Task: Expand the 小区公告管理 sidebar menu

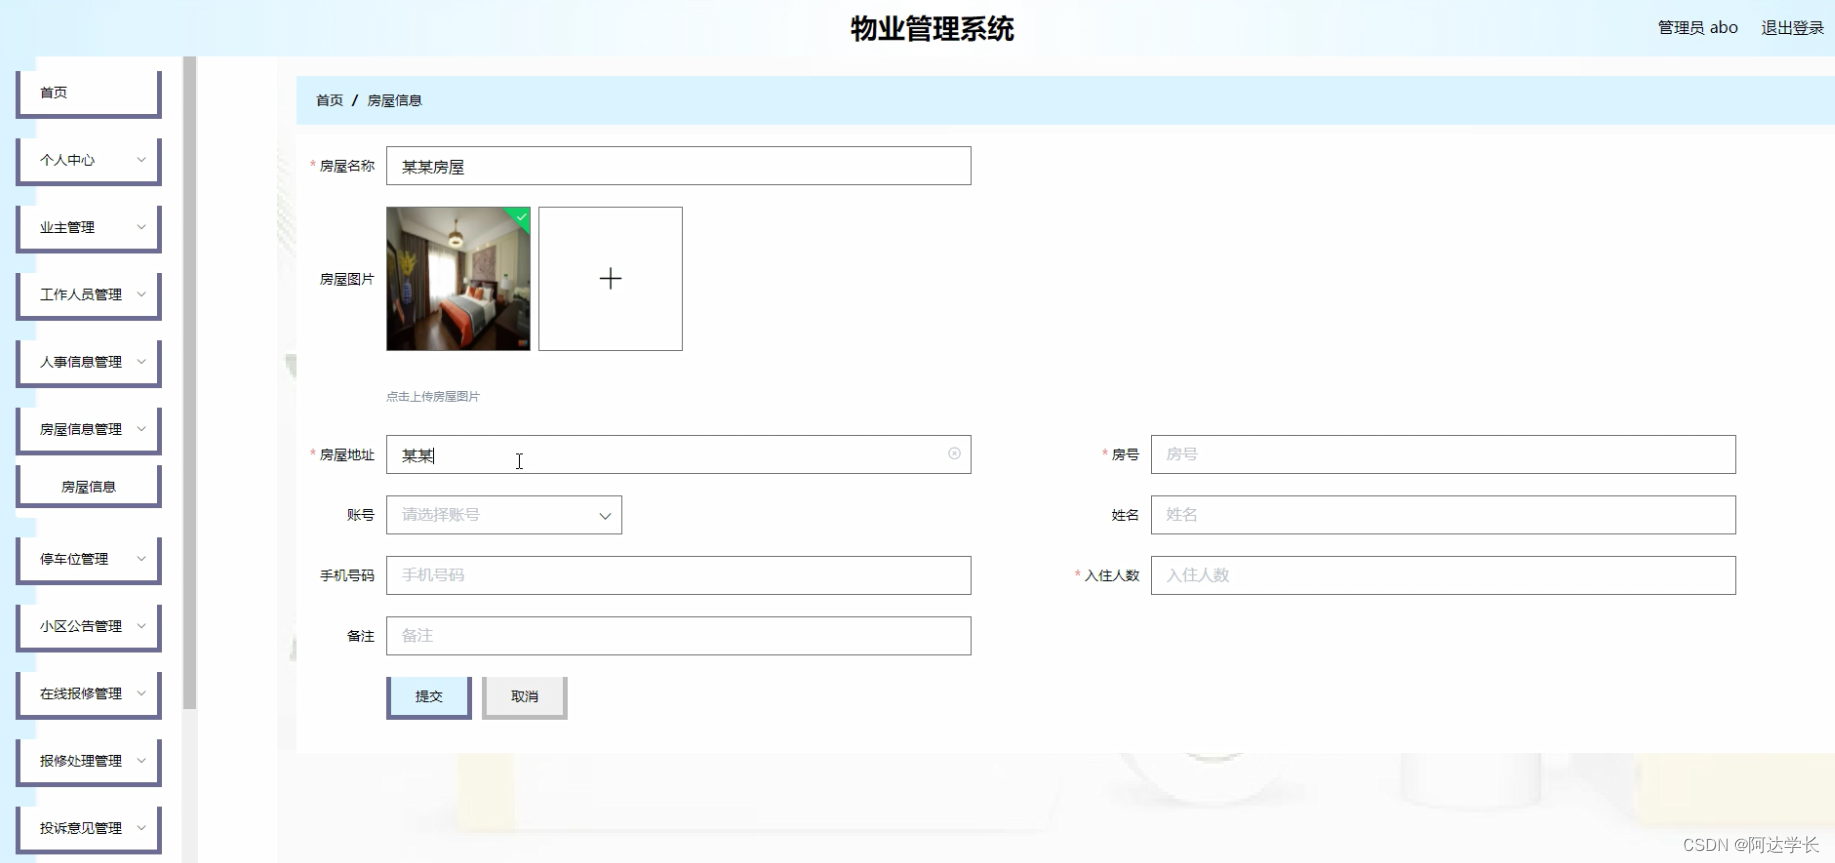Action: [x=89, y=626]
